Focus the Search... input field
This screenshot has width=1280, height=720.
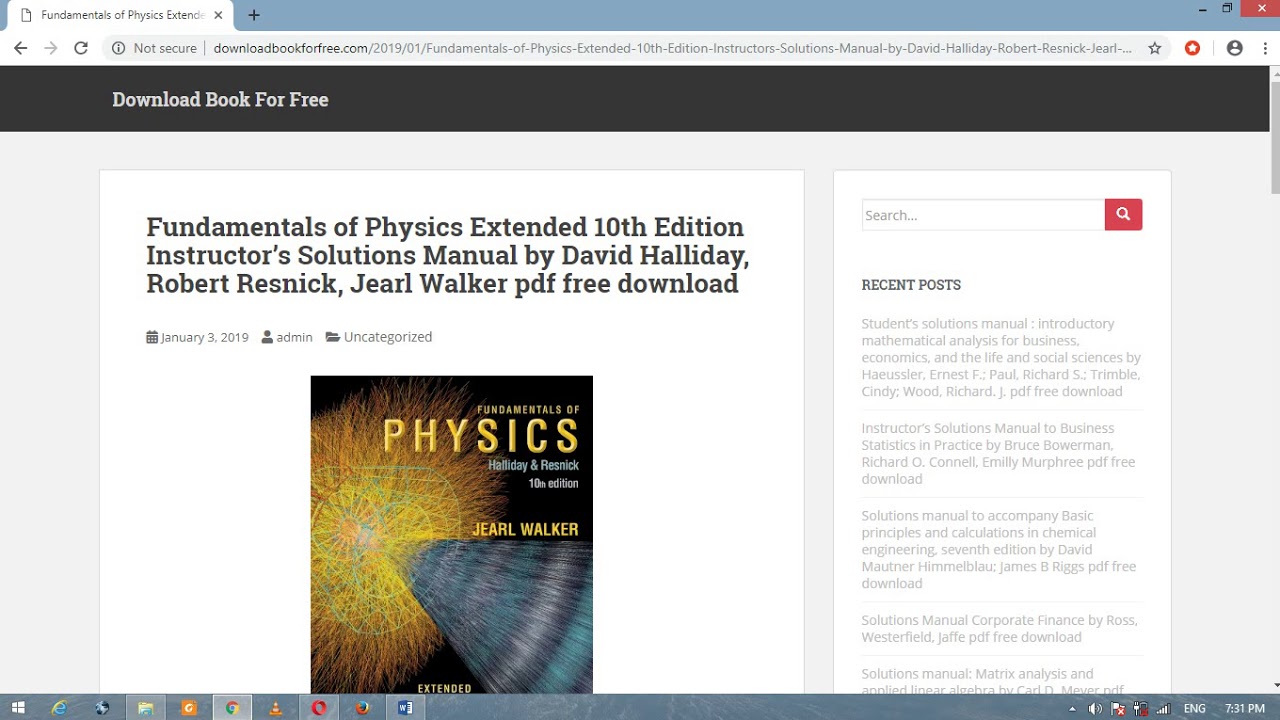(x=983, y=215)
